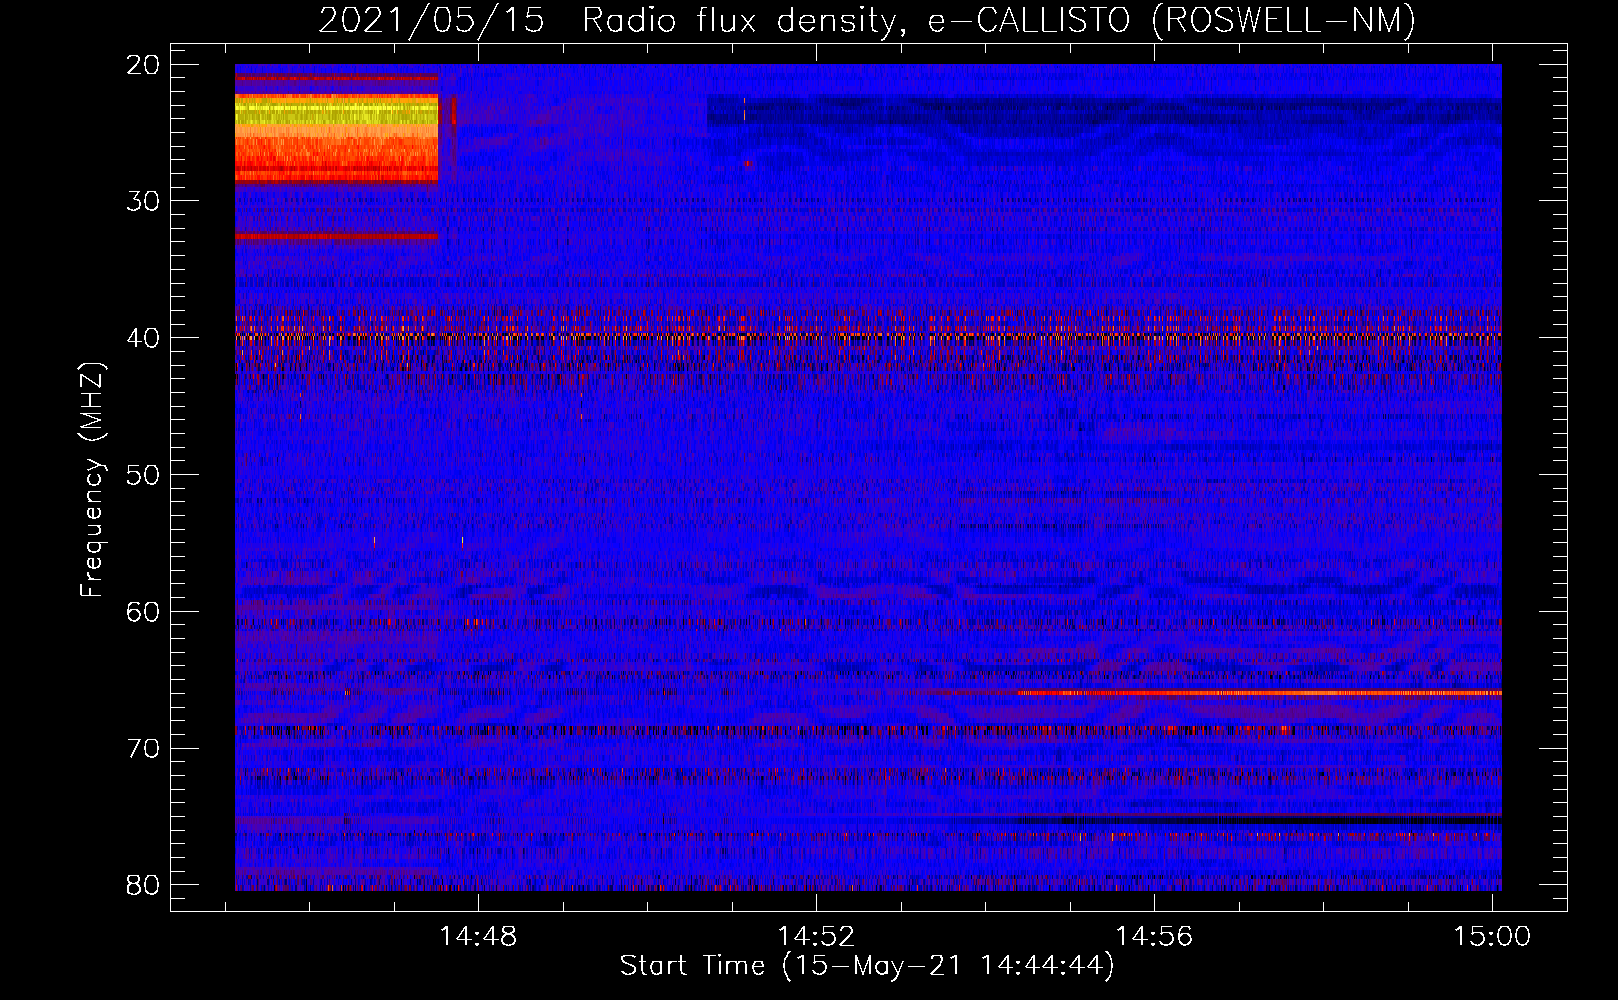Click the '14:52' time tick label
The height and width of the screenshot is (1000, 1618).
click(816, 937)
